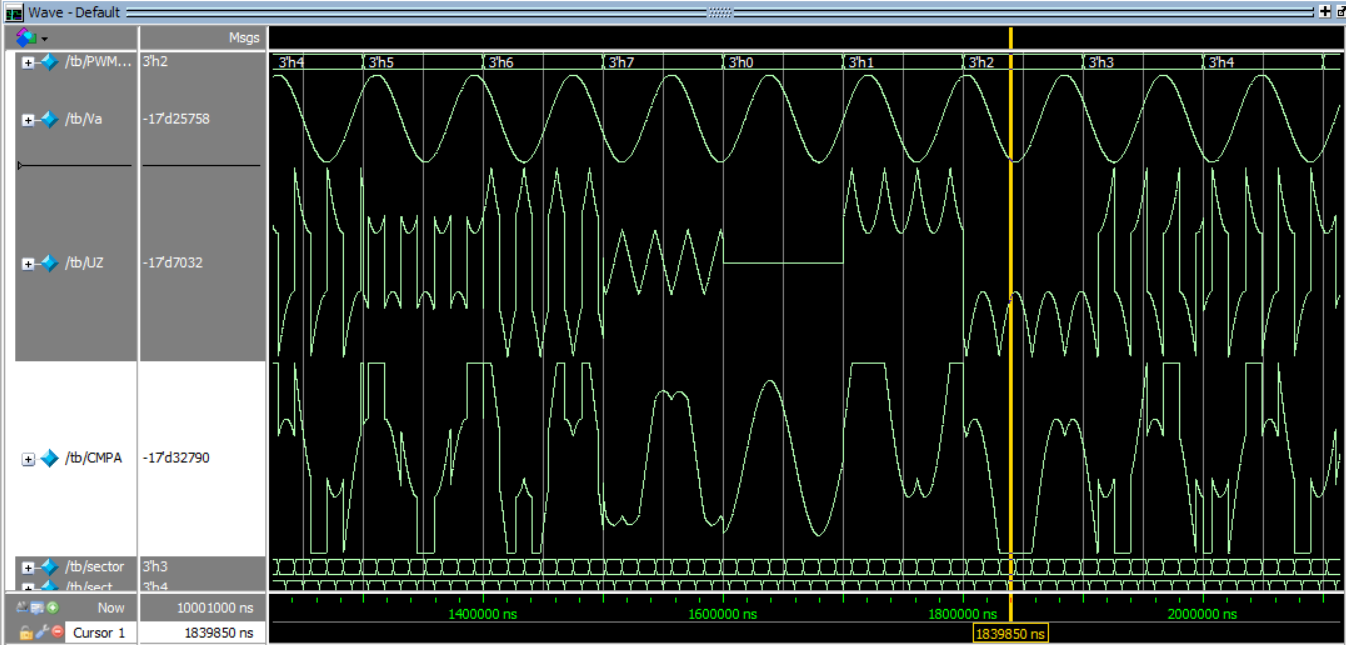The height and width of the screenshot is (645, 1346).
Task: Click the /tb/Va blue diamond signal icon
Action: pyautogui.click(x=48, y=119)
